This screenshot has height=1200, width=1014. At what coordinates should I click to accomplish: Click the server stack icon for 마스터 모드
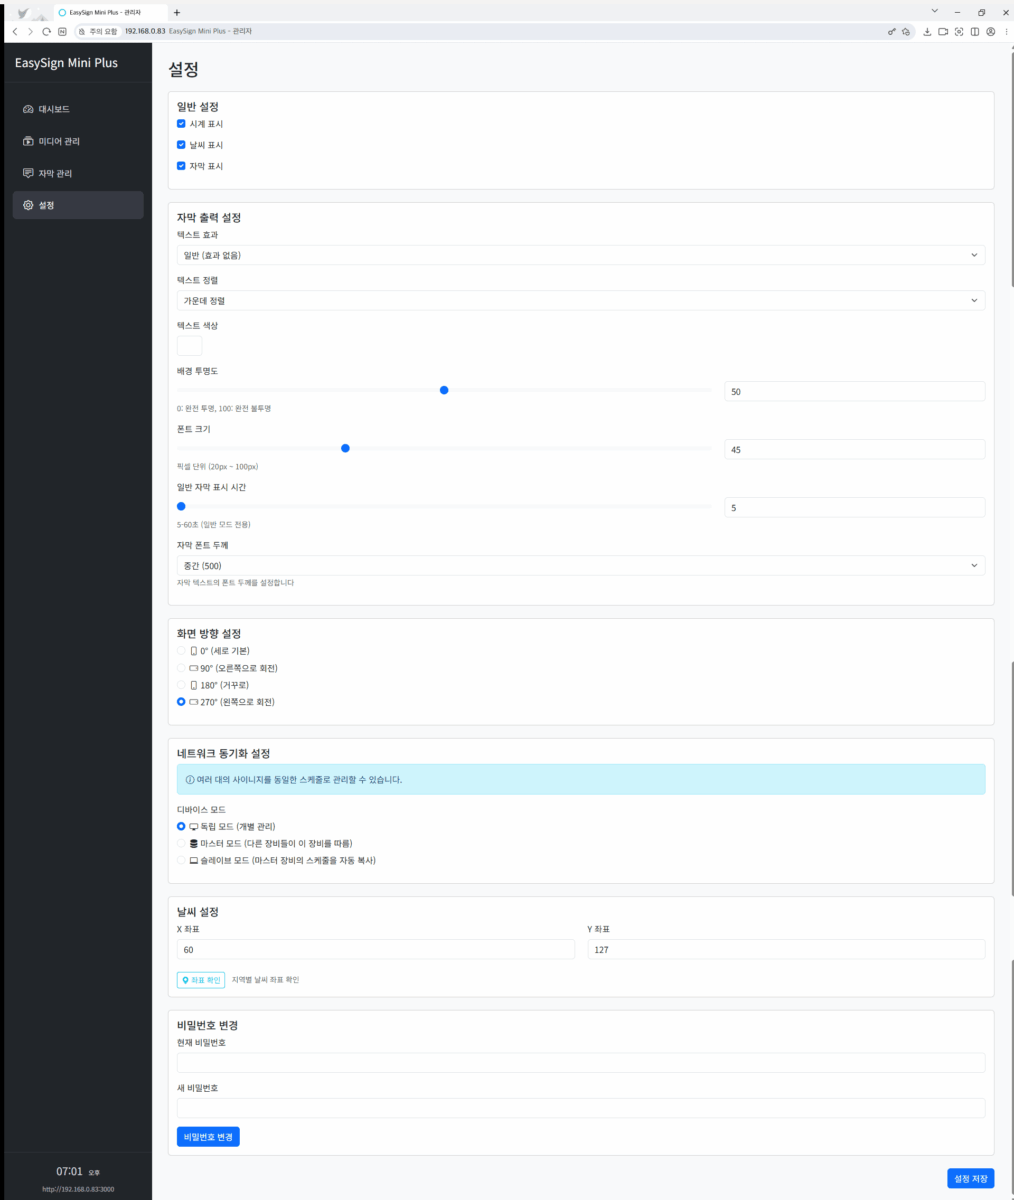(194, 844)
